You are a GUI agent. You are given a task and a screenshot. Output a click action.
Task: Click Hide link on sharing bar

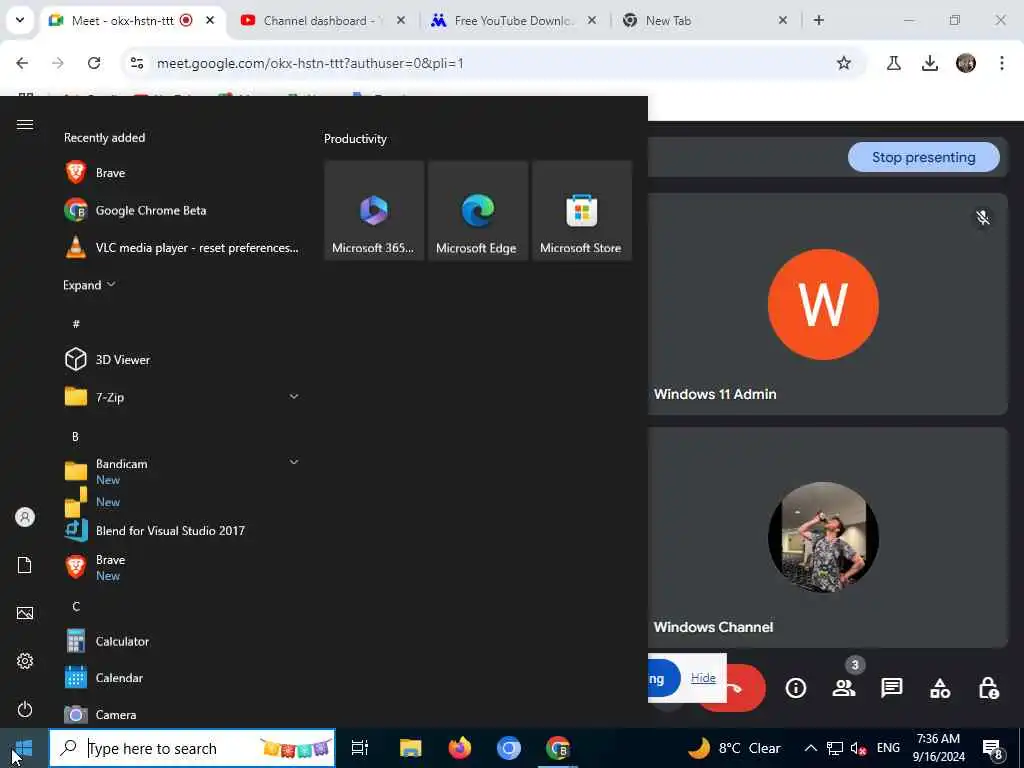[x=703, y=678]
